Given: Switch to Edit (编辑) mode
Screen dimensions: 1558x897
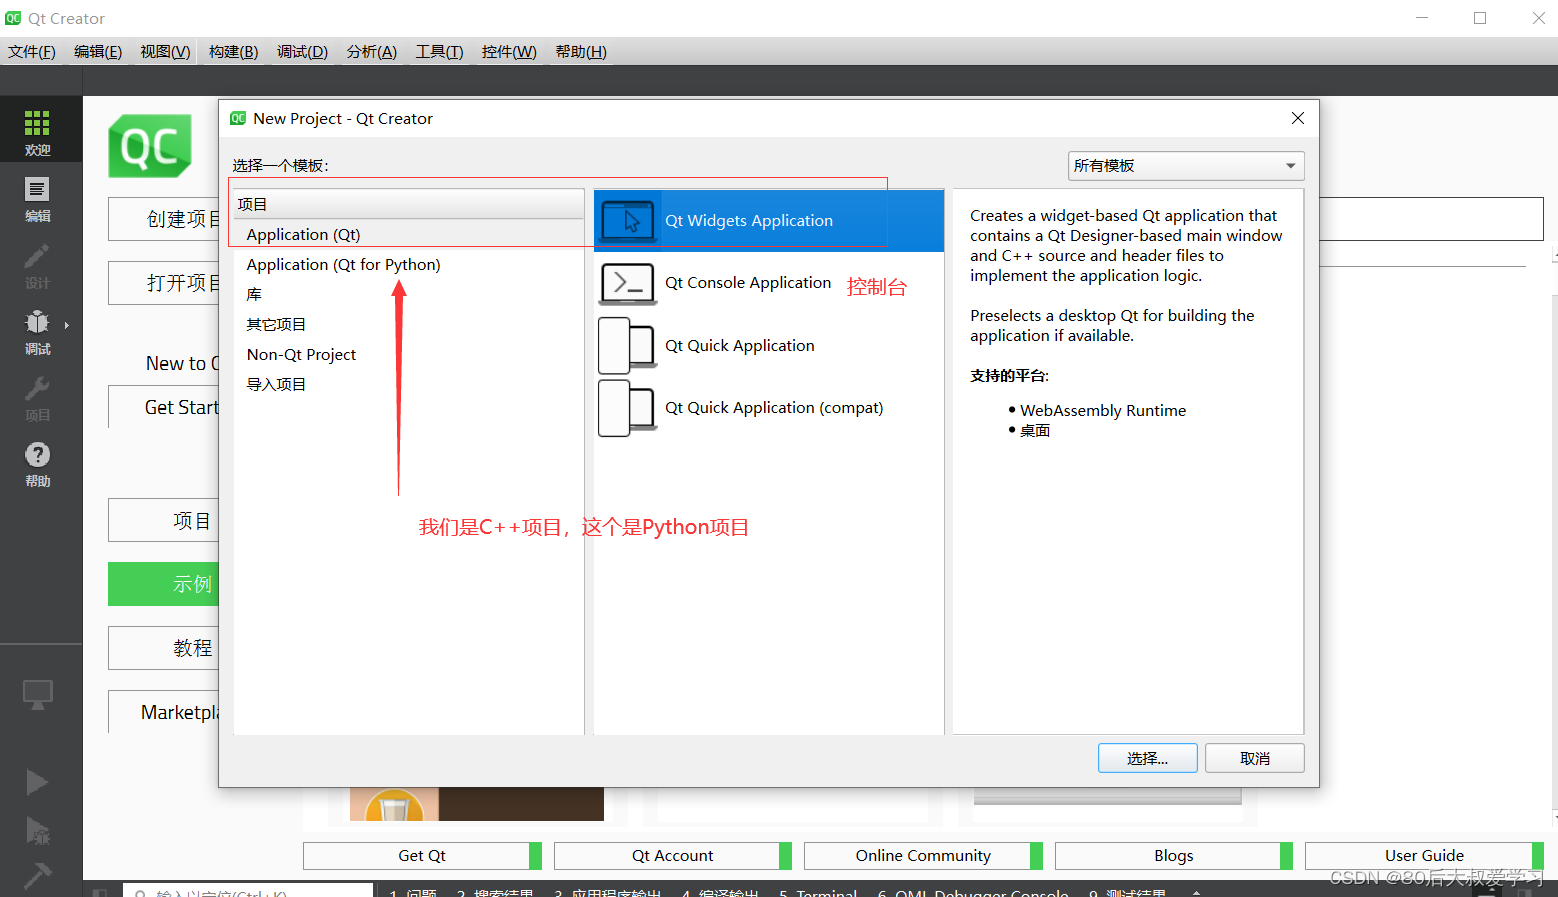Looking at the screenshot, I should [37, 199].
